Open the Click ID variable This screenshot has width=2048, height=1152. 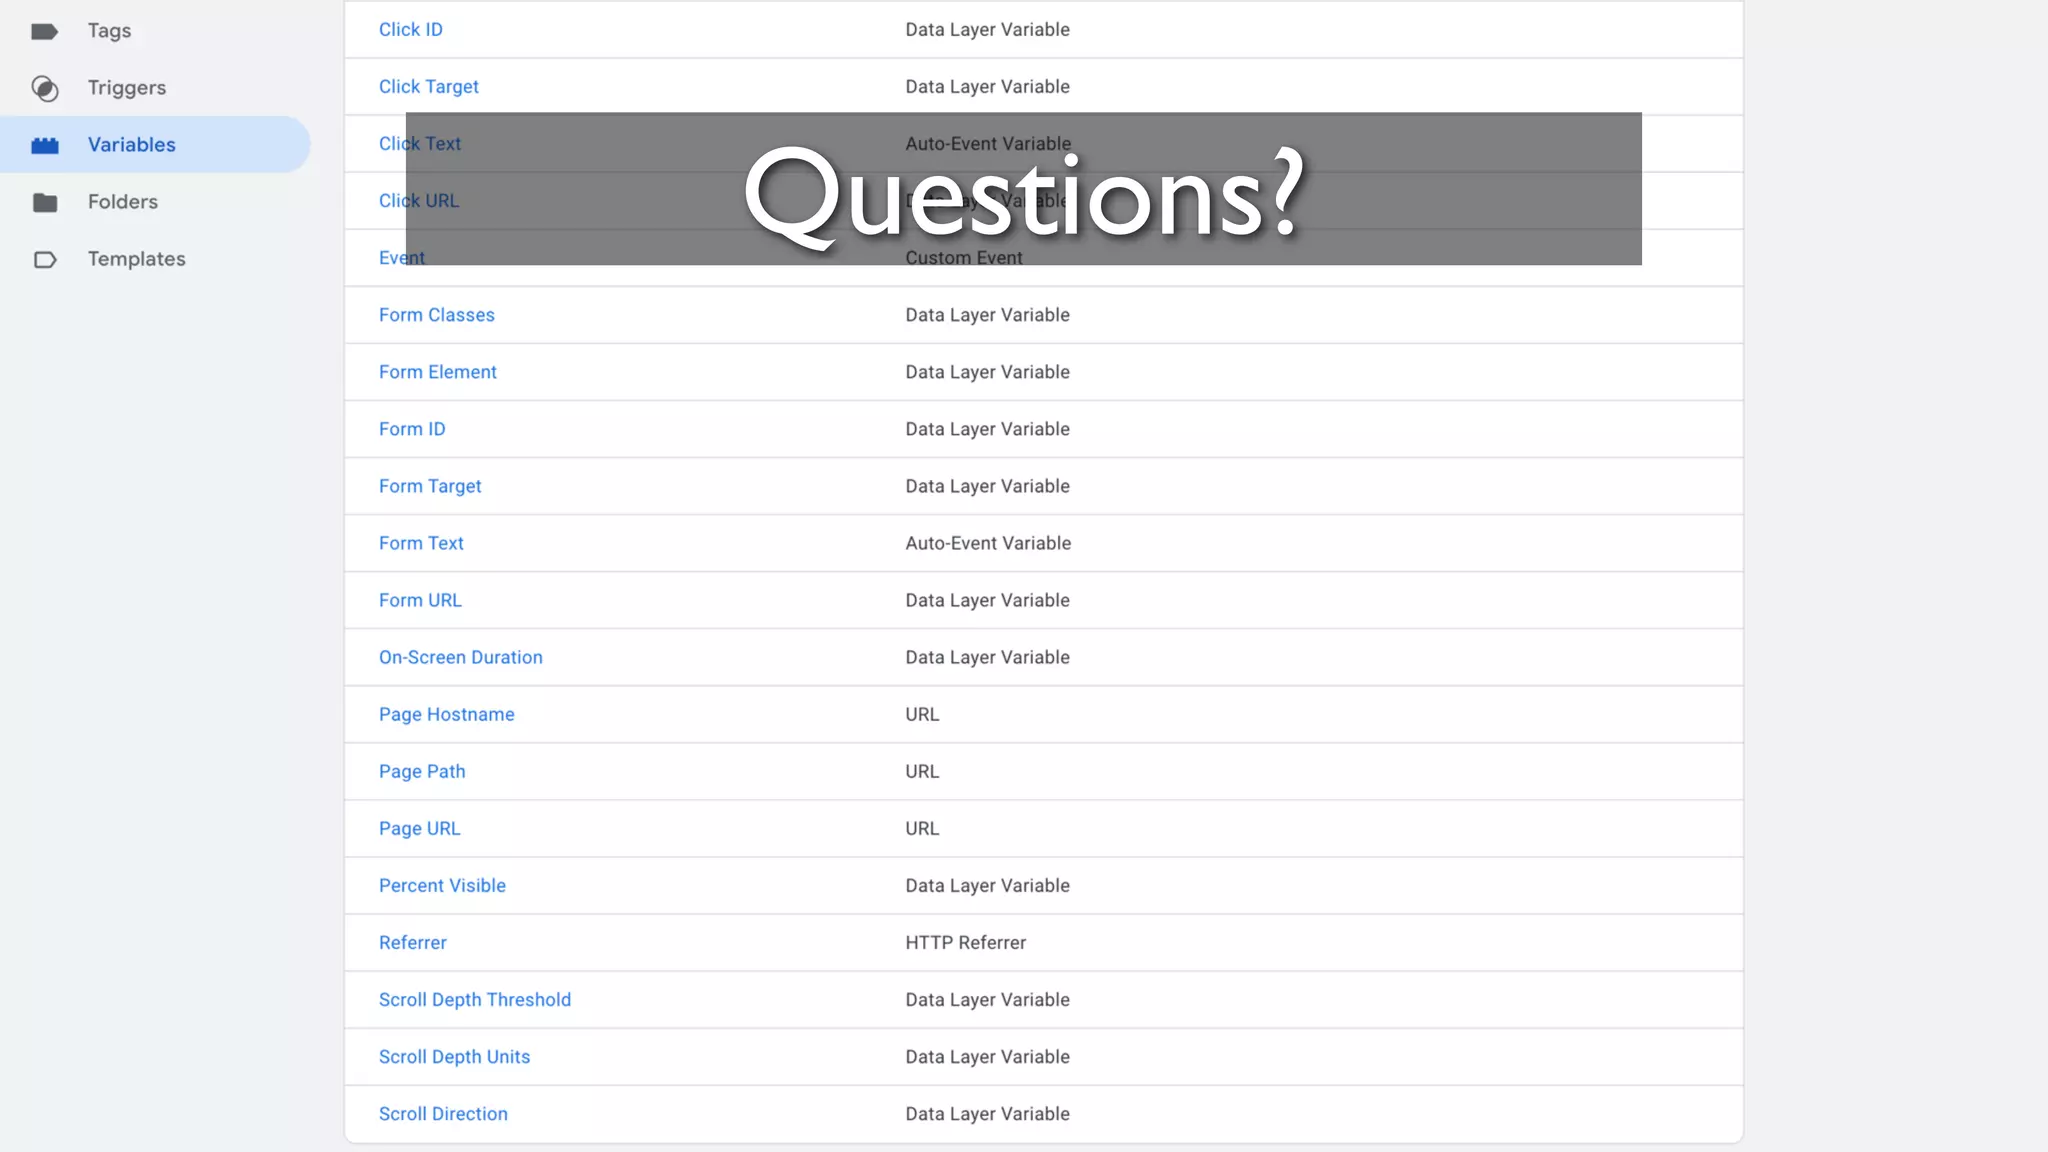[411, 29]
